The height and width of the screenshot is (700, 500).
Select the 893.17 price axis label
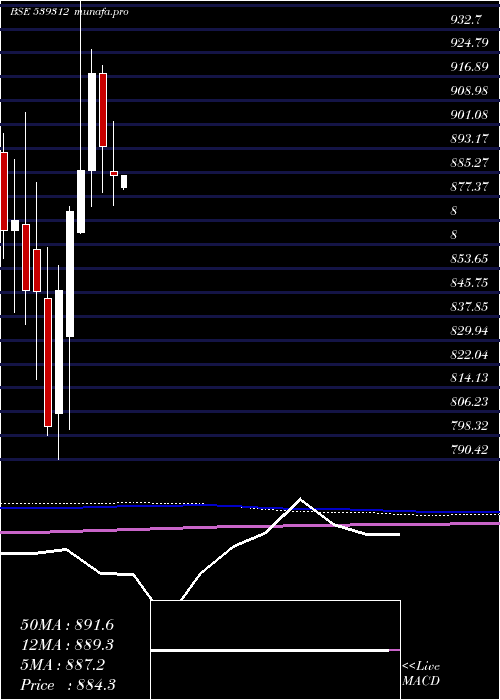[x=469, y=139]
